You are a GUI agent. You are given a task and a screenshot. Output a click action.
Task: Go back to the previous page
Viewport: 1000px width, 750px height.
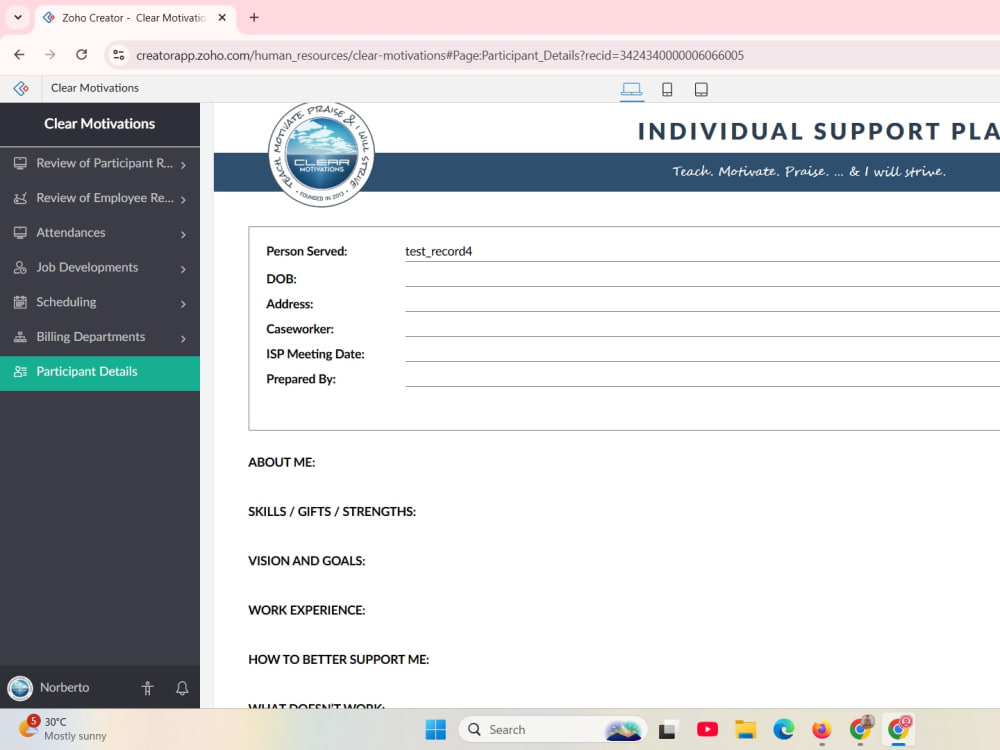click(x=19, y=55)
